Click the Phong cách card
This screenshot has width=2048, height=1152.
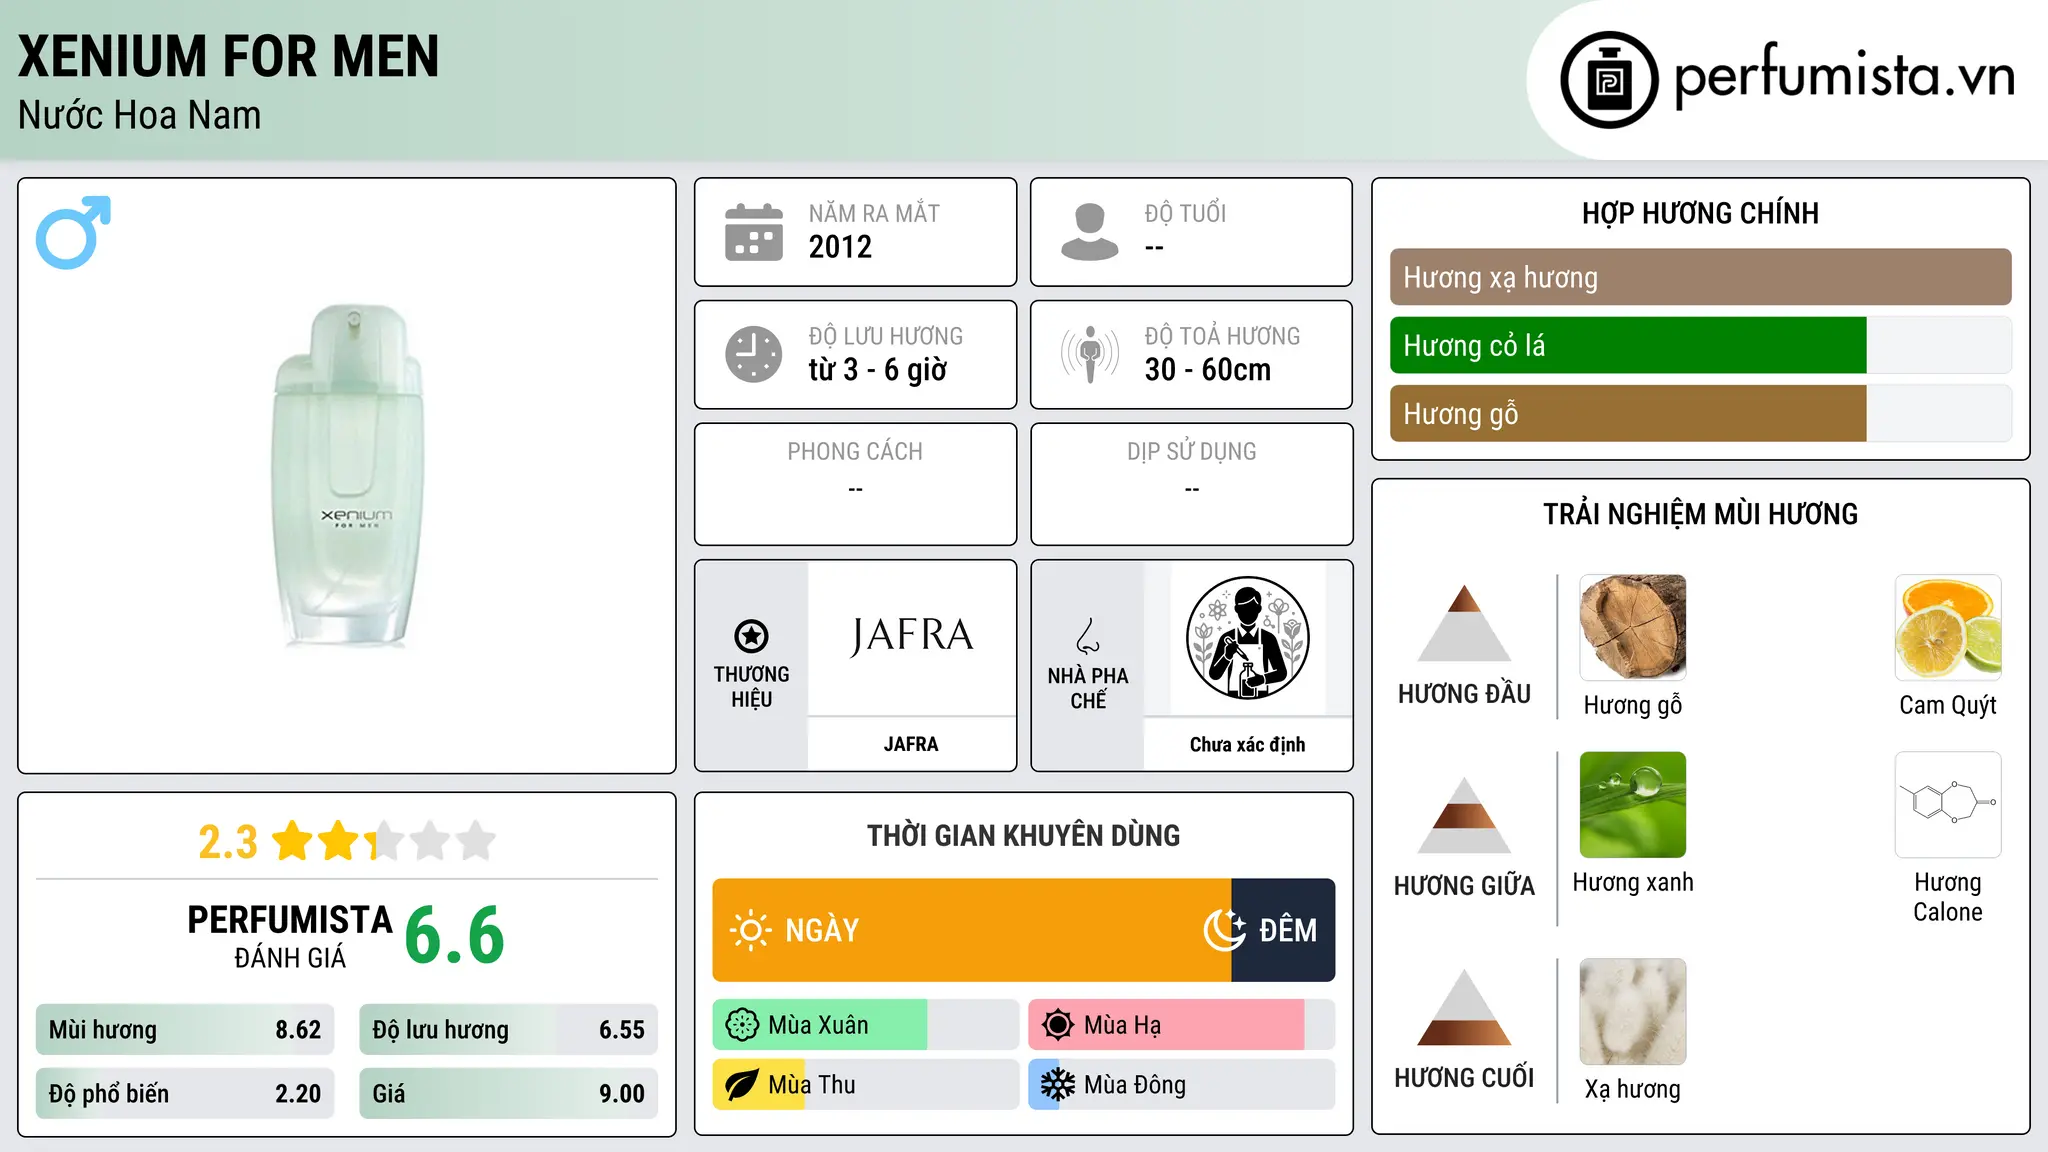[x=855, y=484]
